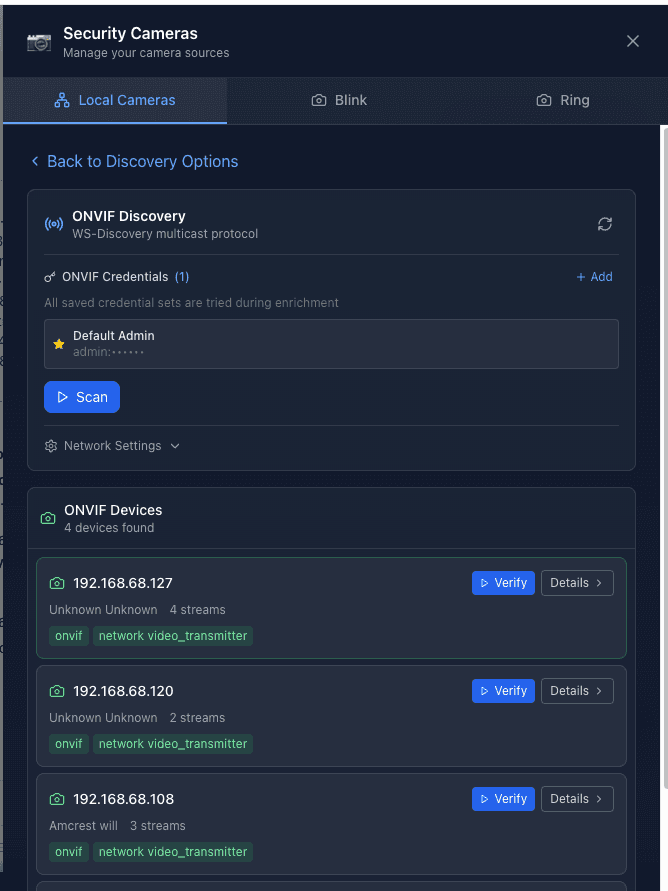The height and width of the screenshot is (891, 668).
Task: Verify the 192.168.68.127 camera
Action: (503, 583)
